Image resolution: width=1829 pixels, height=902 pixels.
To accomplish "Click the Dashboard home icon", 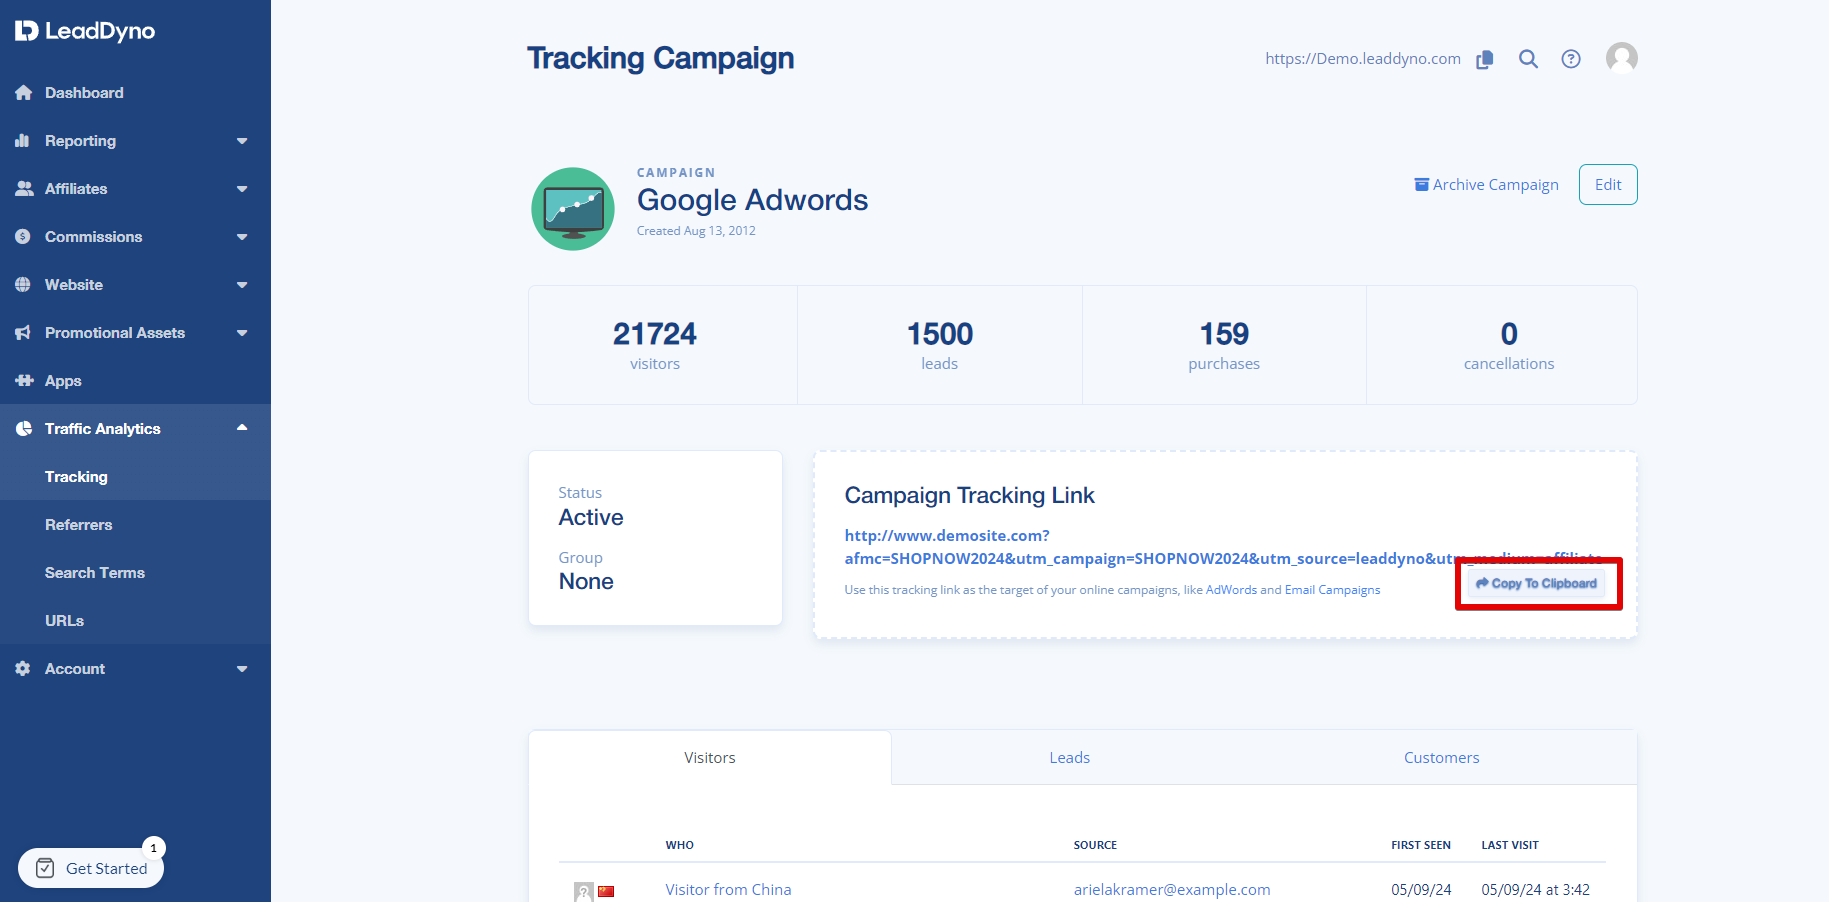I will click(x=23, y=93).
